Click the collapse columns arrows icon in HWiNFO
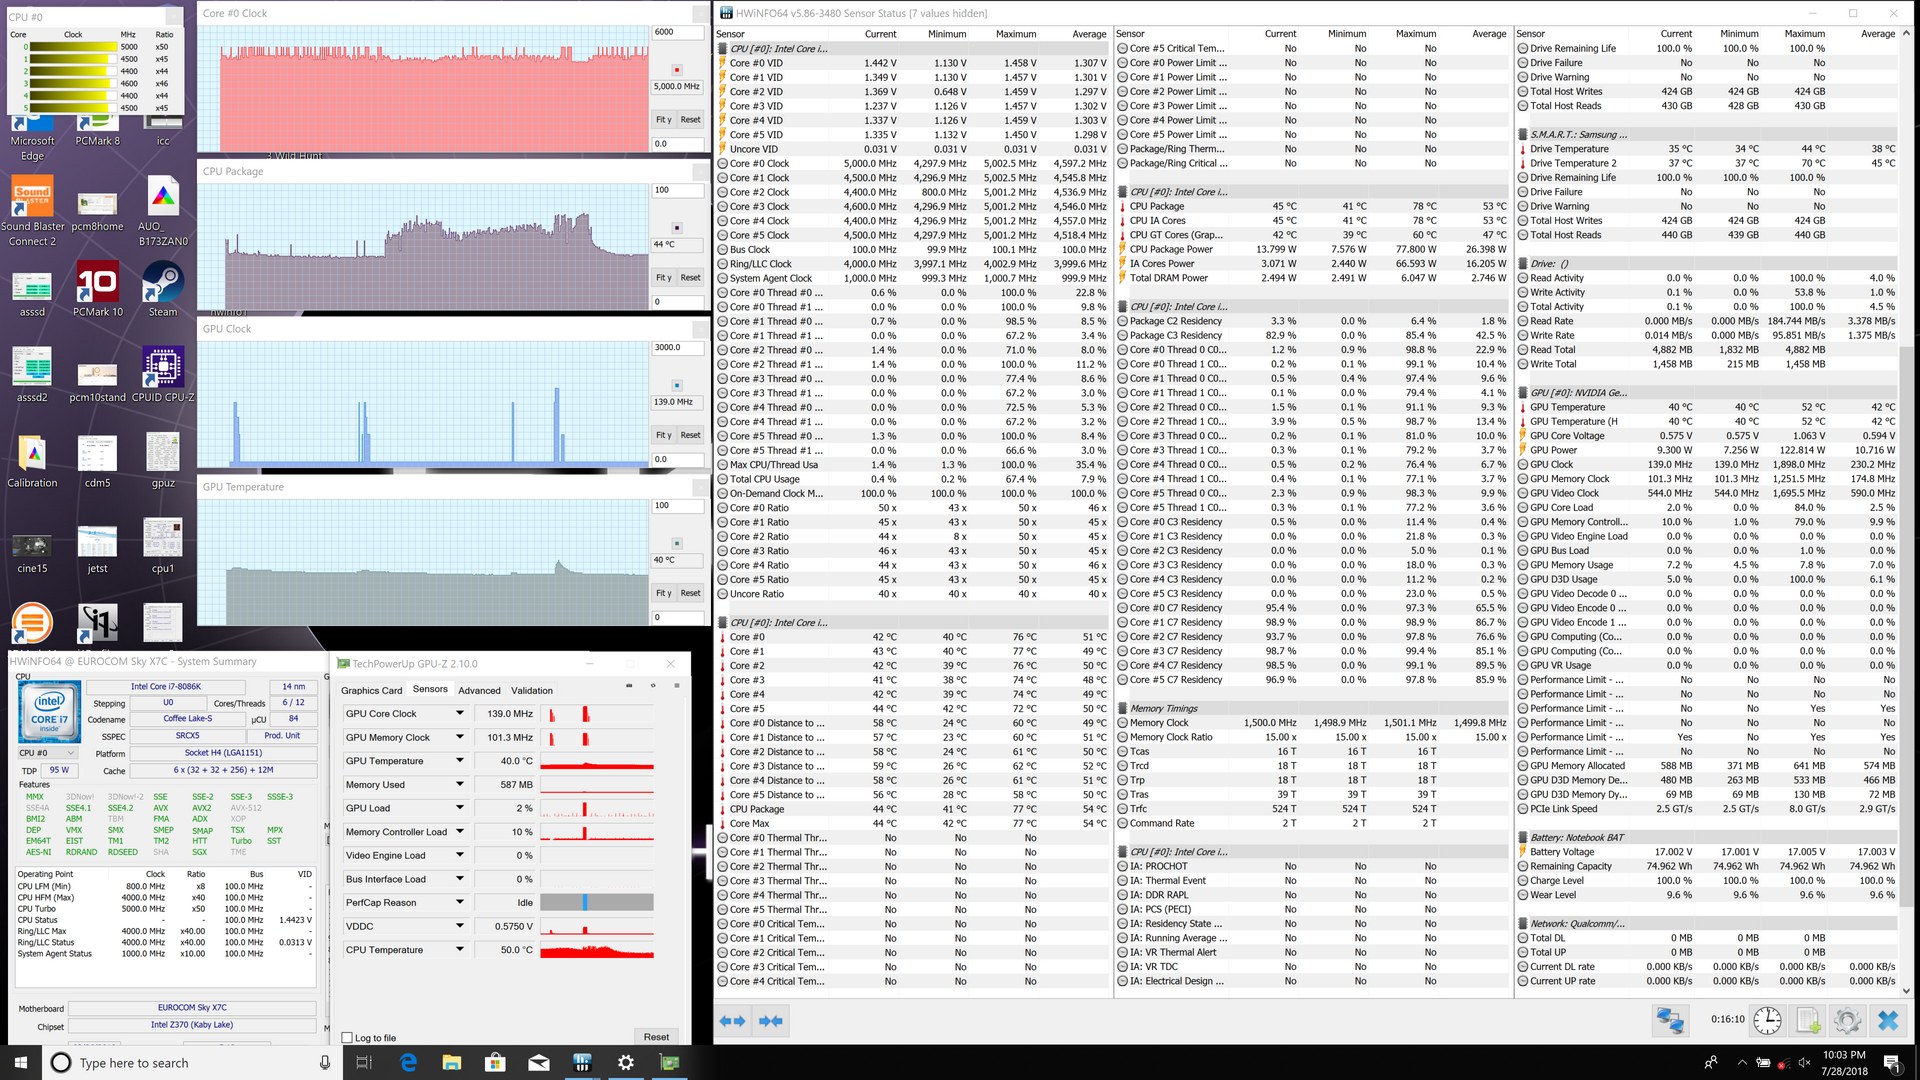The width and height of the screenshot is (1920, 1080). [770, 1021]
